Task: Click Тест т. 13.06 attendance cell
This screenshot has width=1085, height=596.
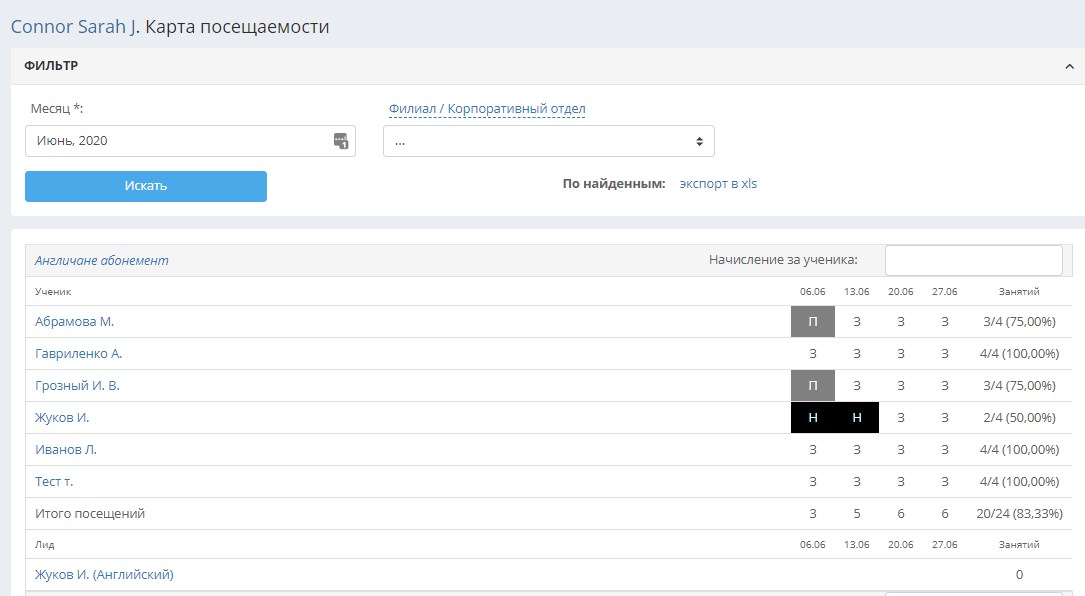Action: tap(857, 482)
